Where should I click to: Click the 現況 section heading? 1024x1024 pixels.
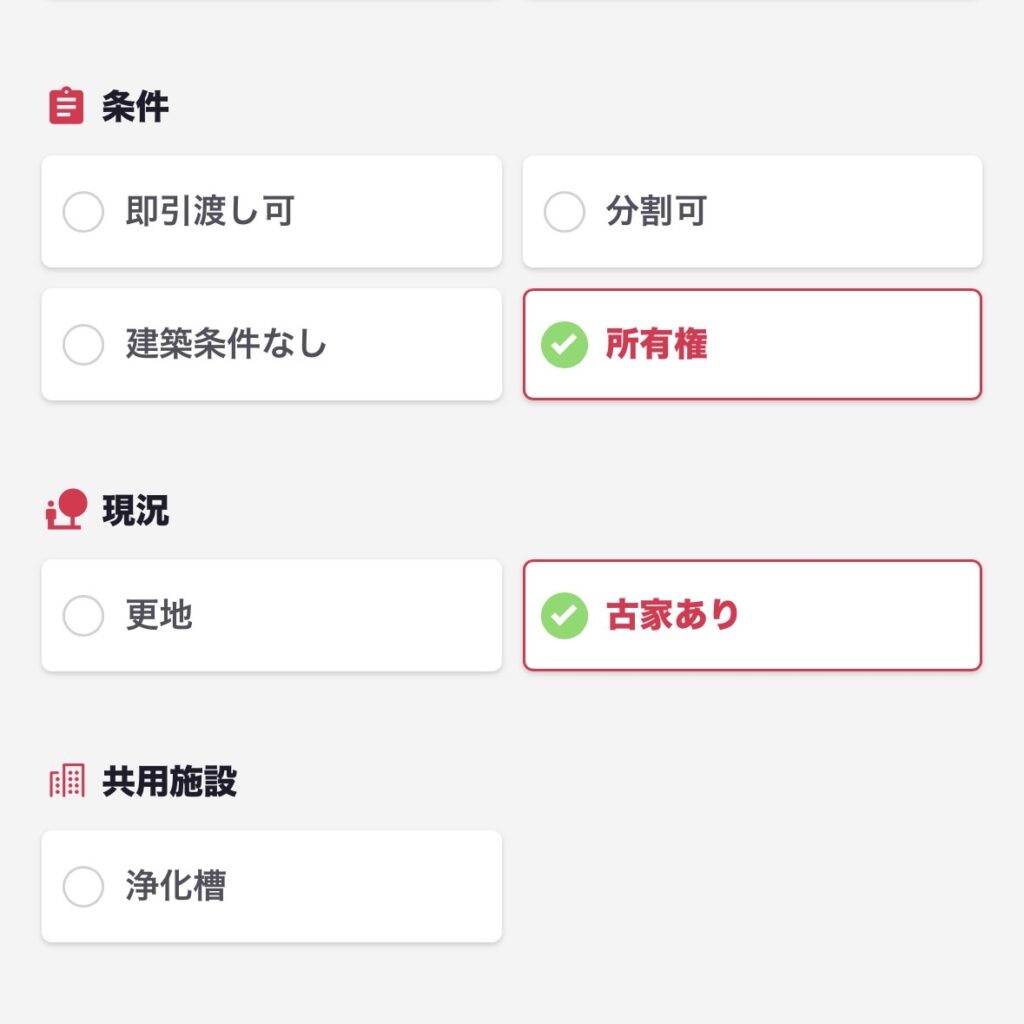point(135,509)
